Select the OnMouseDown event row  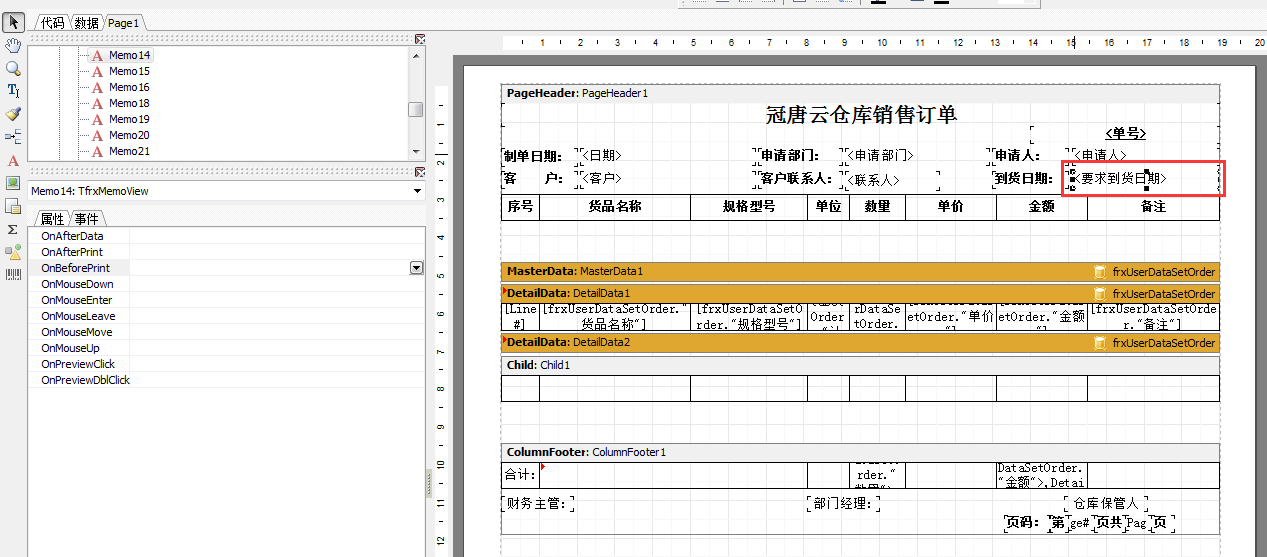[227, 284]
